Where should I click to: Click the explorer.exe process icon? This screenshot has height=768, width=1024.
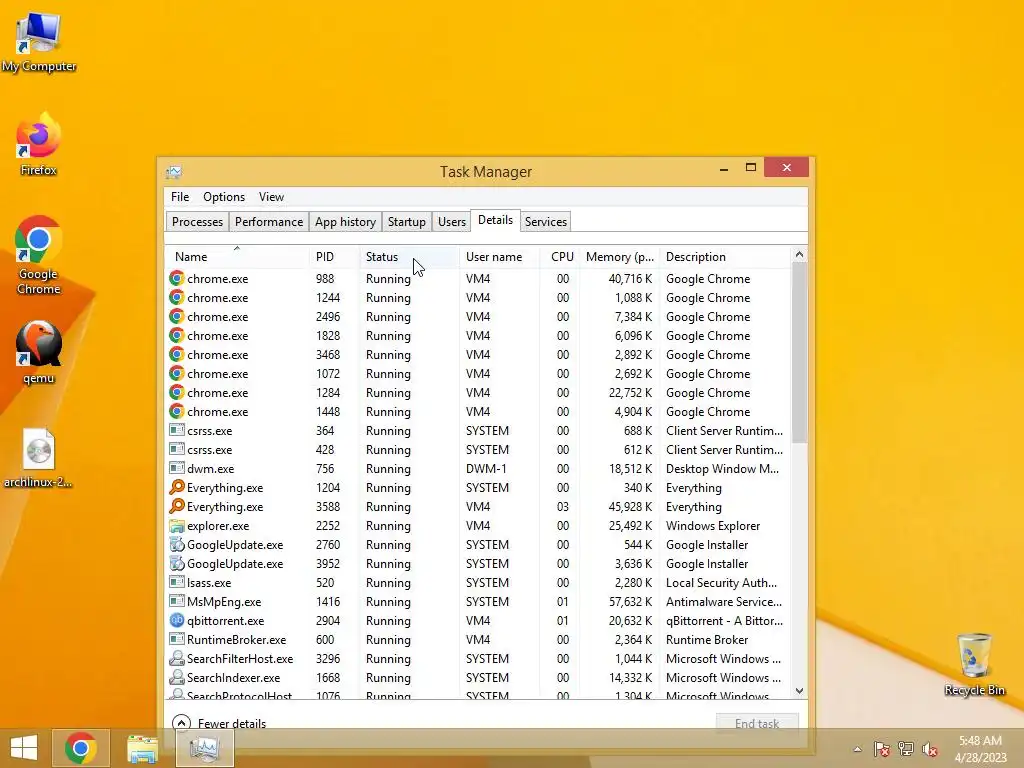tap(176, 525)
